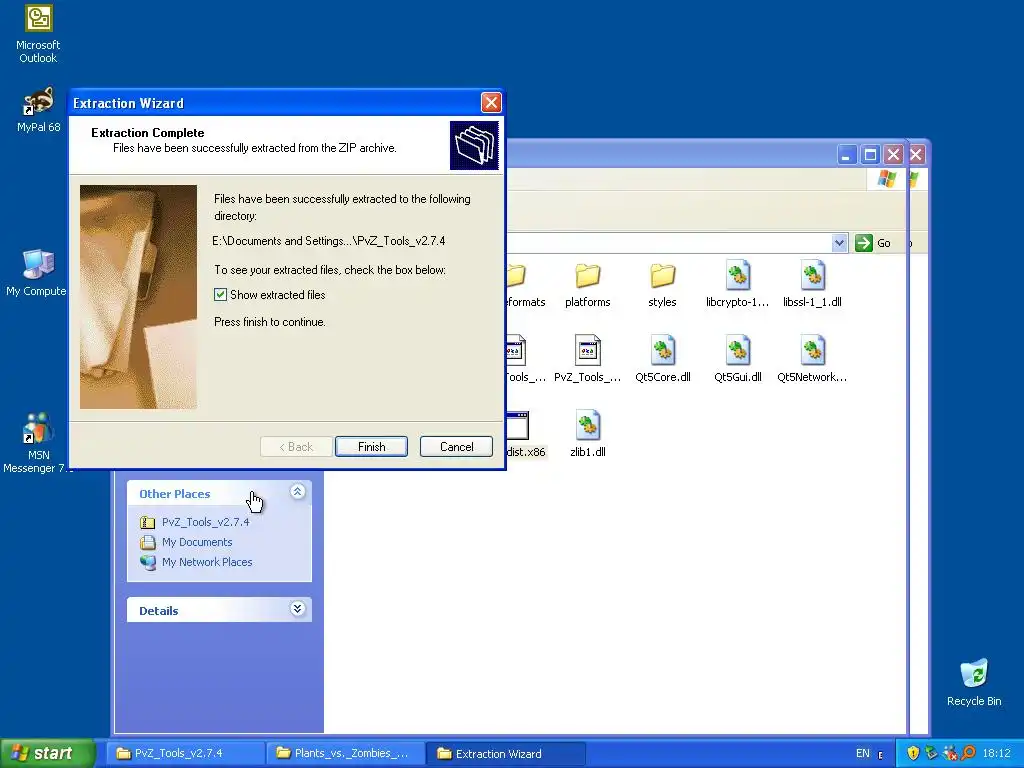This screenshot has width=1024, height=768.
Task: Click Cancel in the Extraction Wizard
Action: [x=456, y=447]
